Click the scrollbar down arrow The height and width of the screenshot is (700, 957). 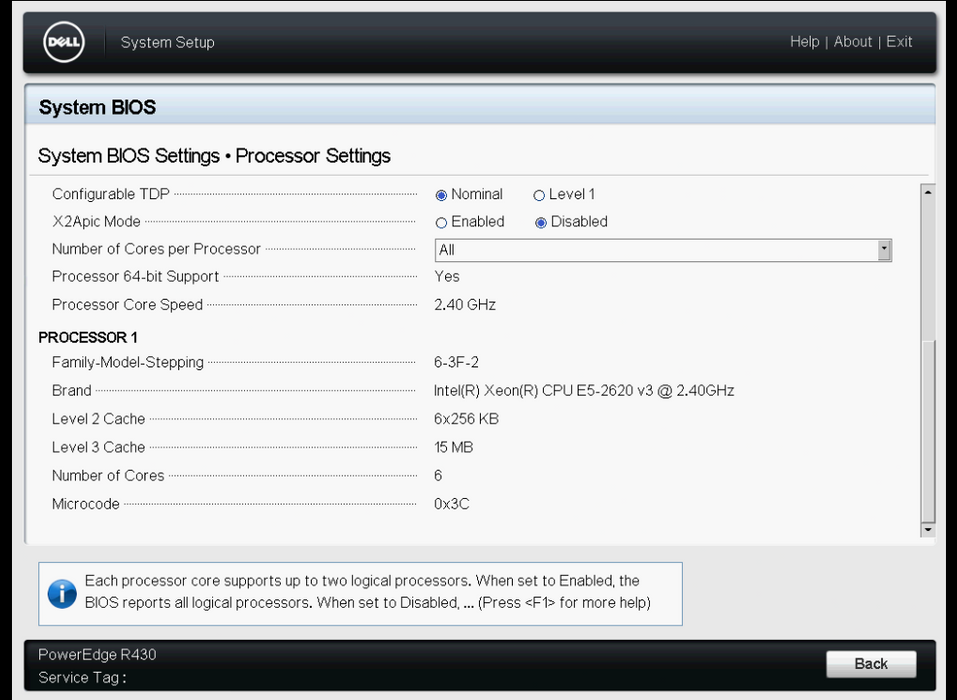[928, 530]
